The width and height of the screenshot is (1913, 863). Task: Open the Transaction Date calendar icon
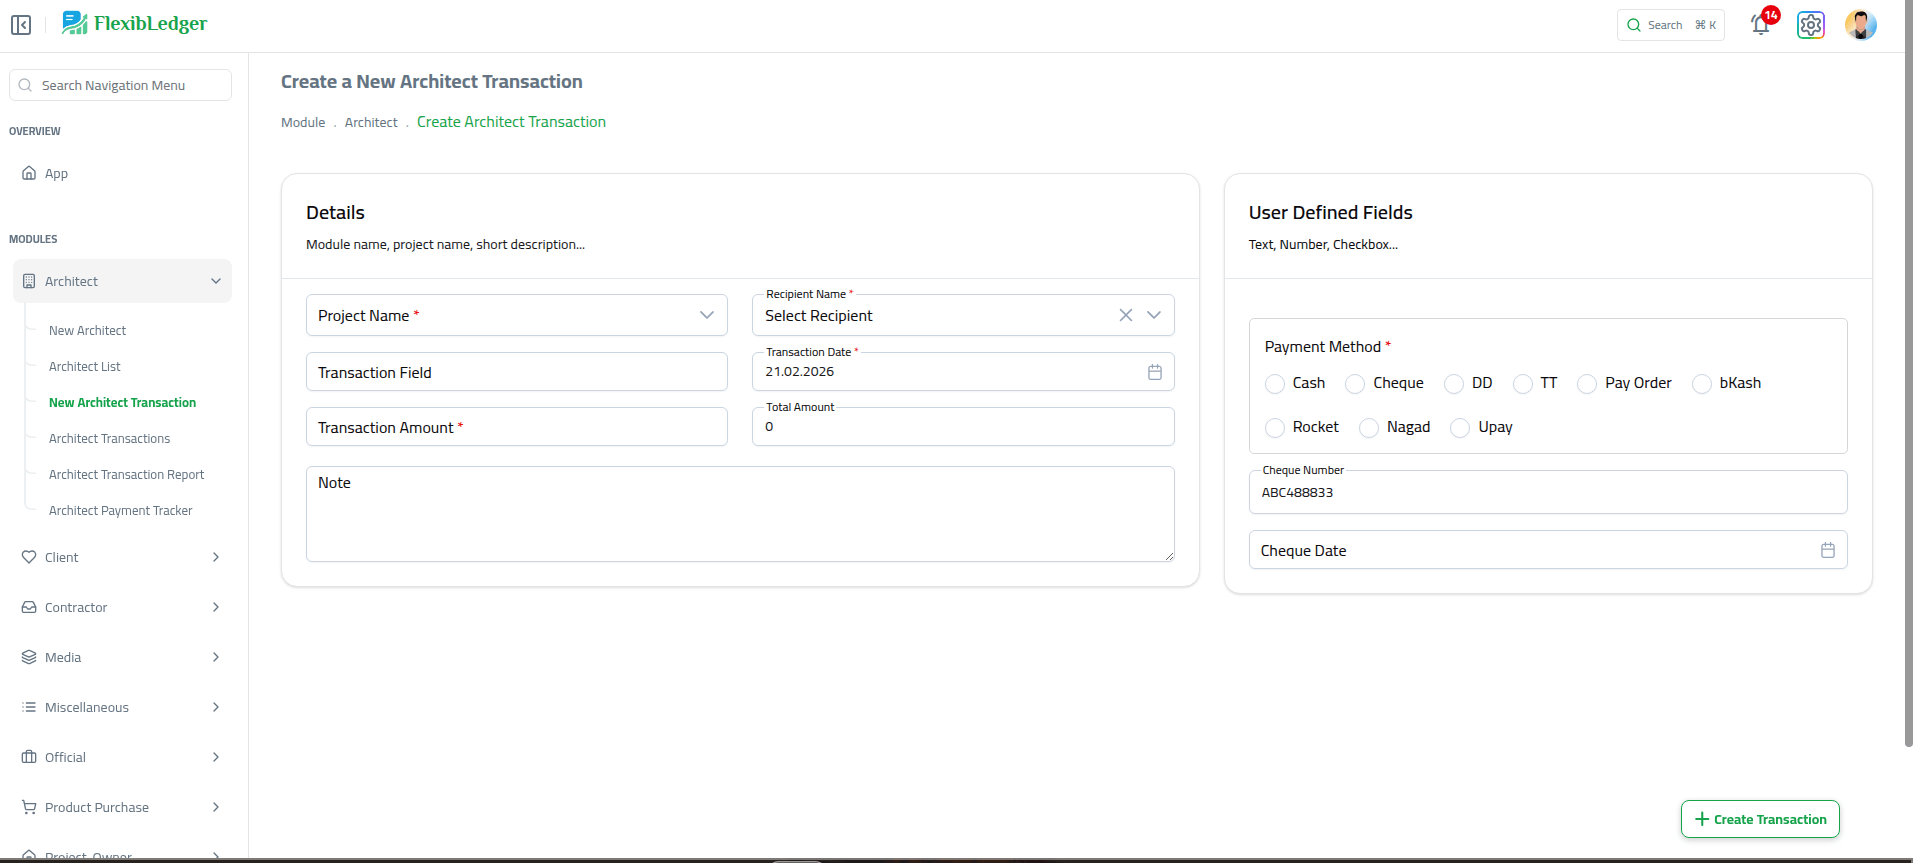(x=1154, y=372)
